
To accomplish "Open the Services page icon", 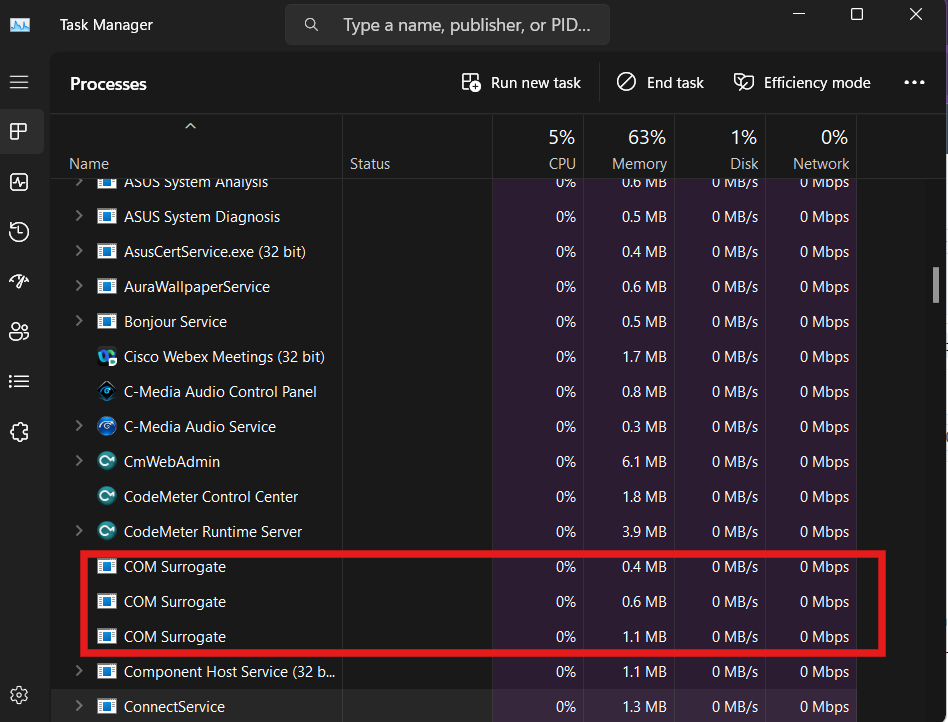I will click(19, 432).
